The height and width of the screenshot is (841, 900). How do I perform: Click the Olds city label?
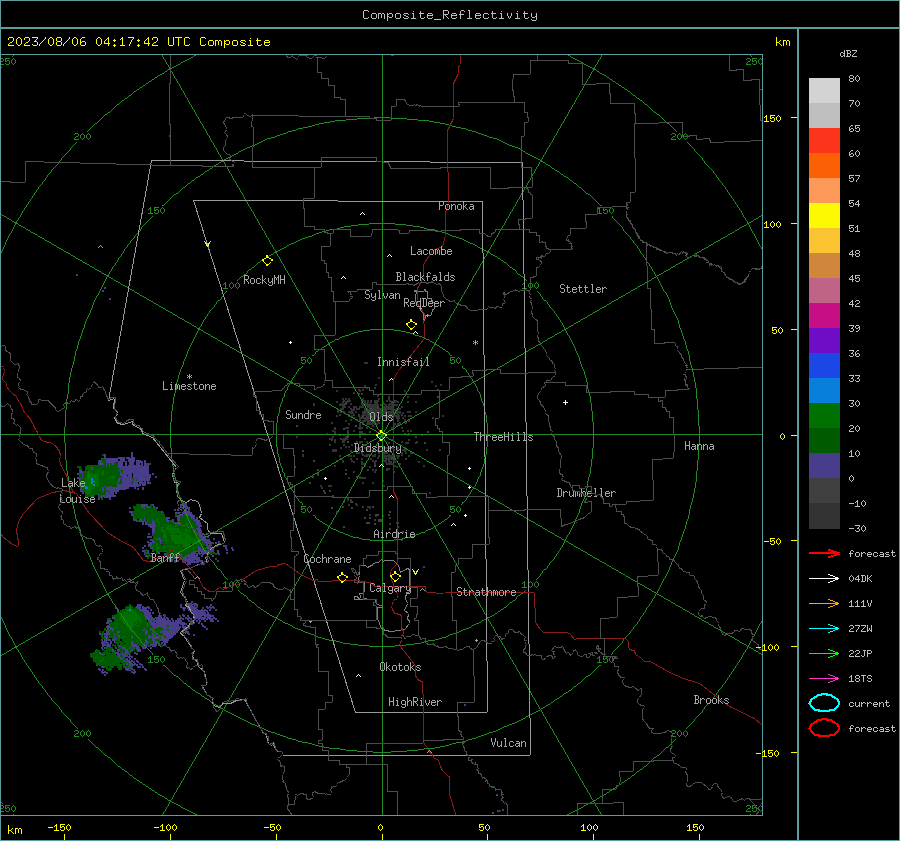[381, 417]
